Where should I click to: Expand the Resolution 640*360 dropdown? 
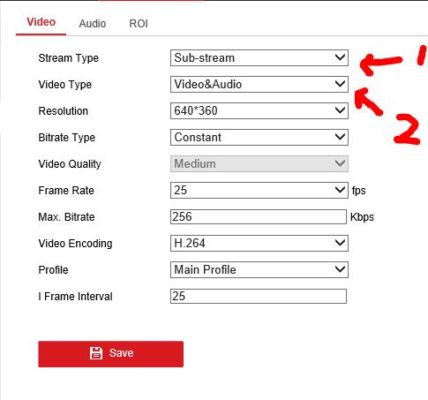[x=259, y=111]
